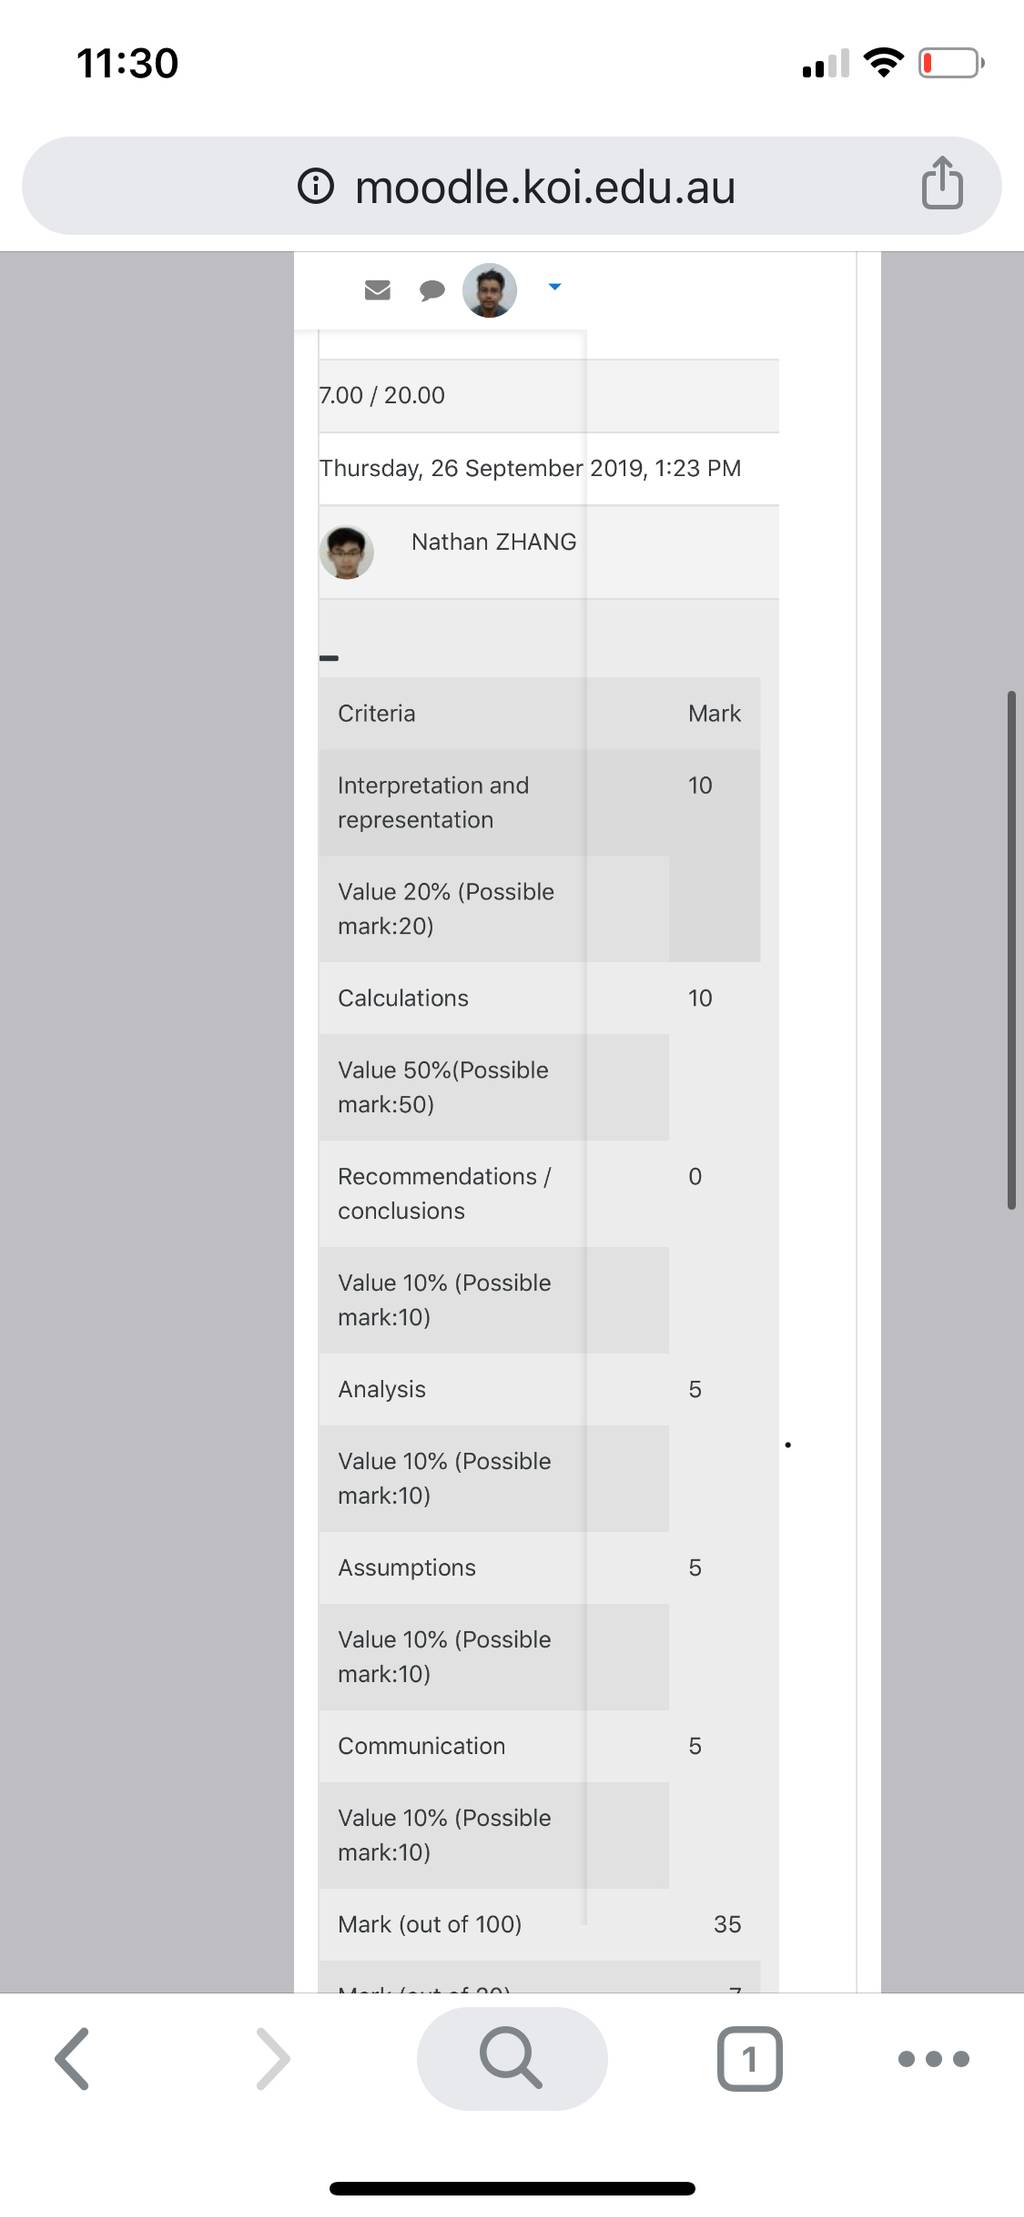Click the Mark column header
The height and width of the screenshot is (2217, 1024).
tap(714, 713)
